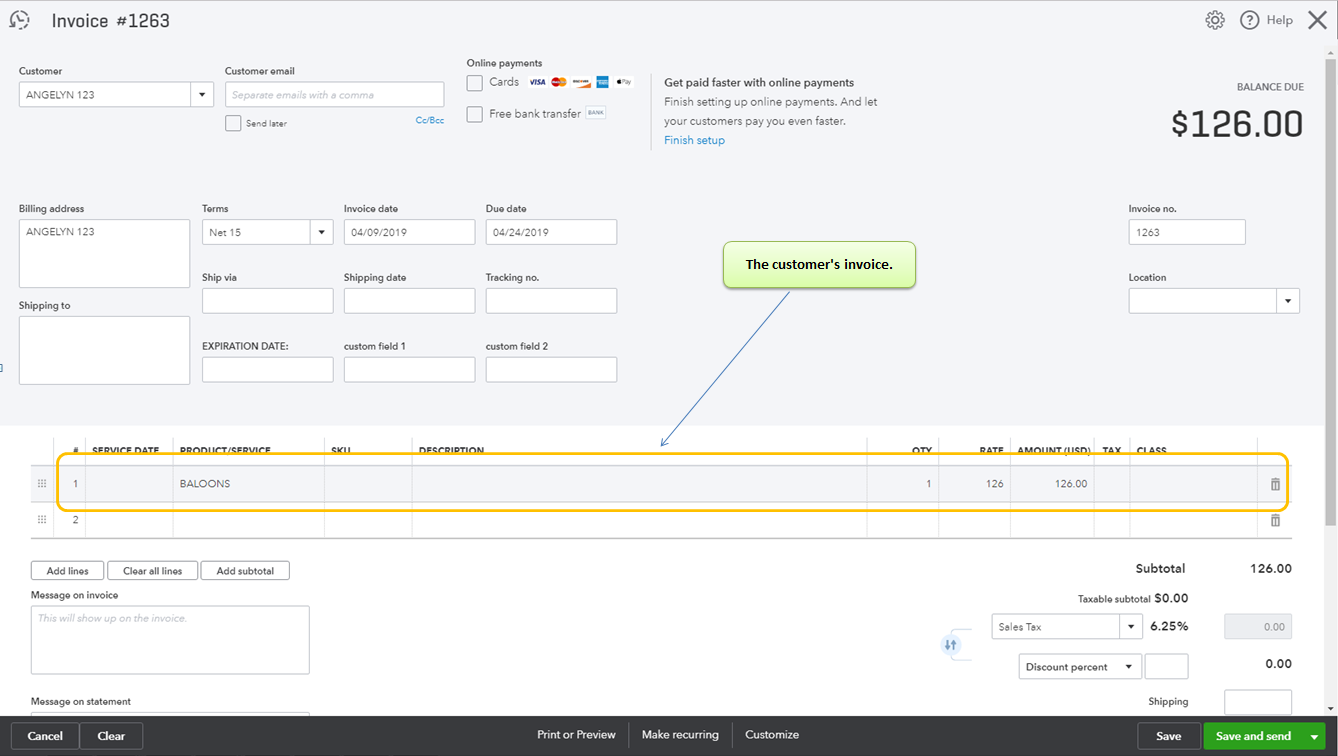This screenshot has height=756, width=1338.
Task: Enable the Send later checkbox
Action: click(x=233, y=123)
